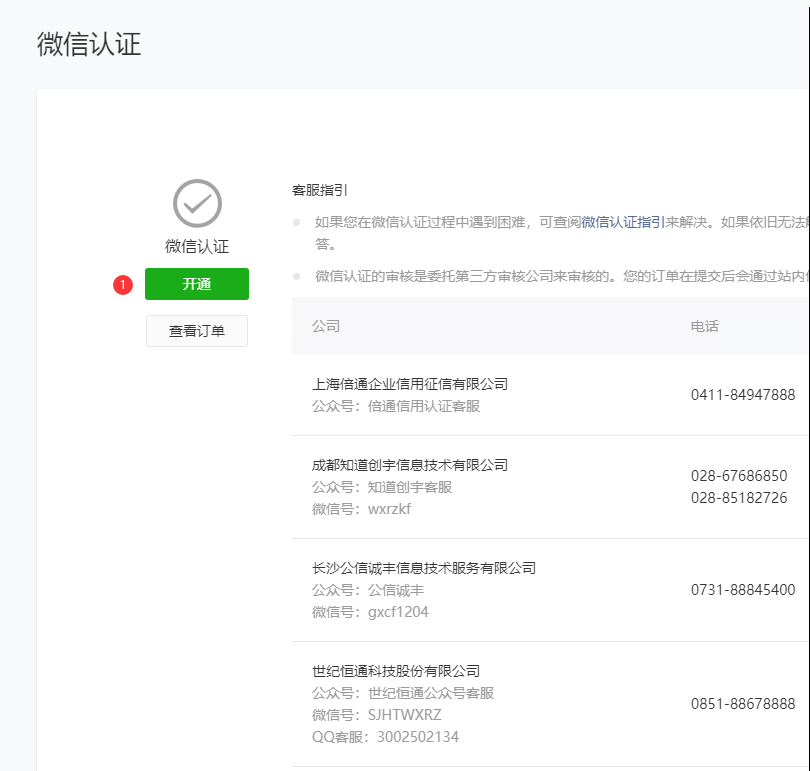The image size is (810, 771).
Task: Click 公众号：世纪恒通公众号客服 text
Action: pos(403,693)
